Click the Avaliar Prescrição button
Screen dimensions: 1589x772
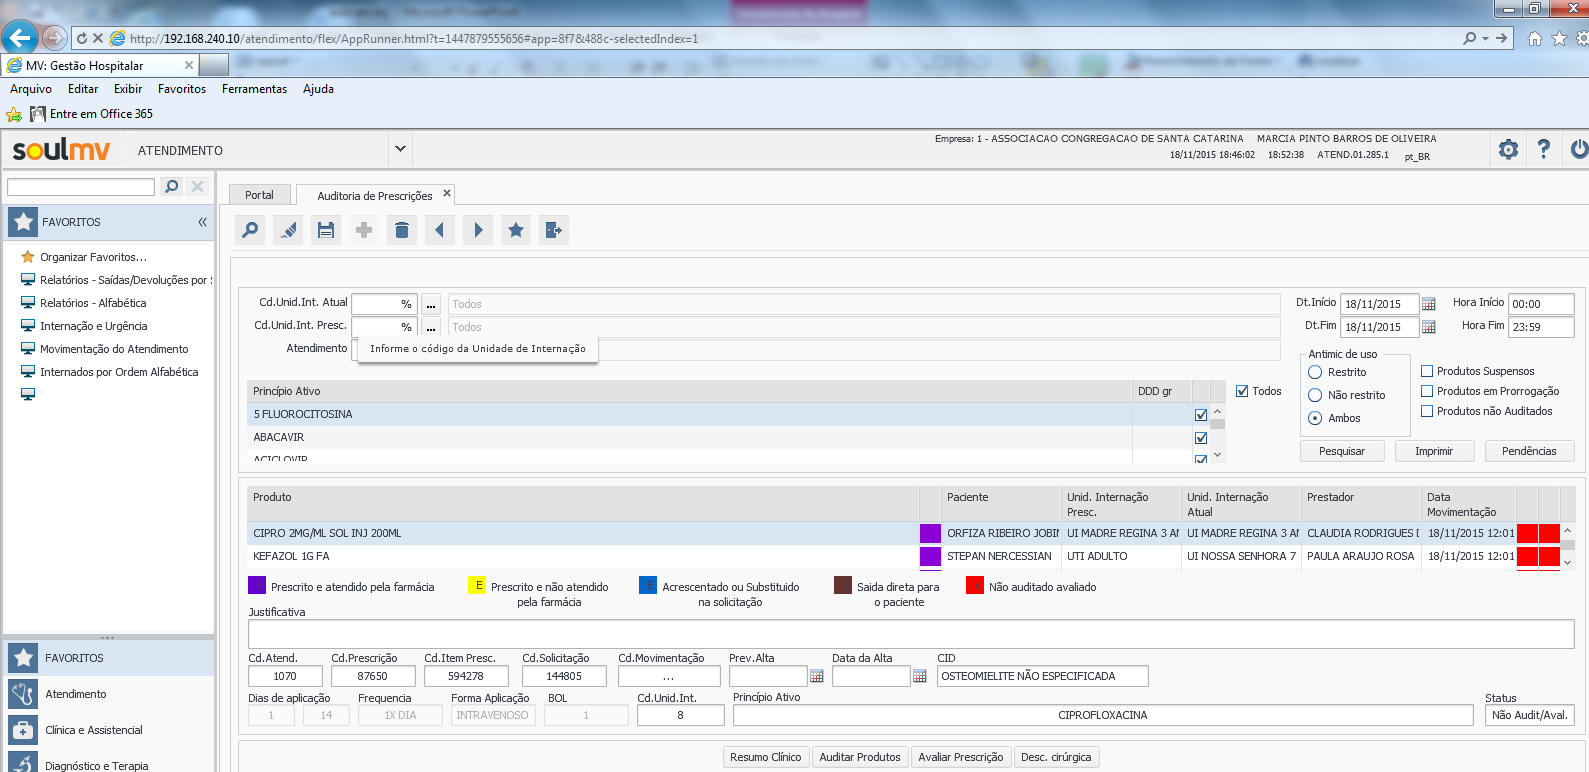pyautogui.click(x=960, y=757)
